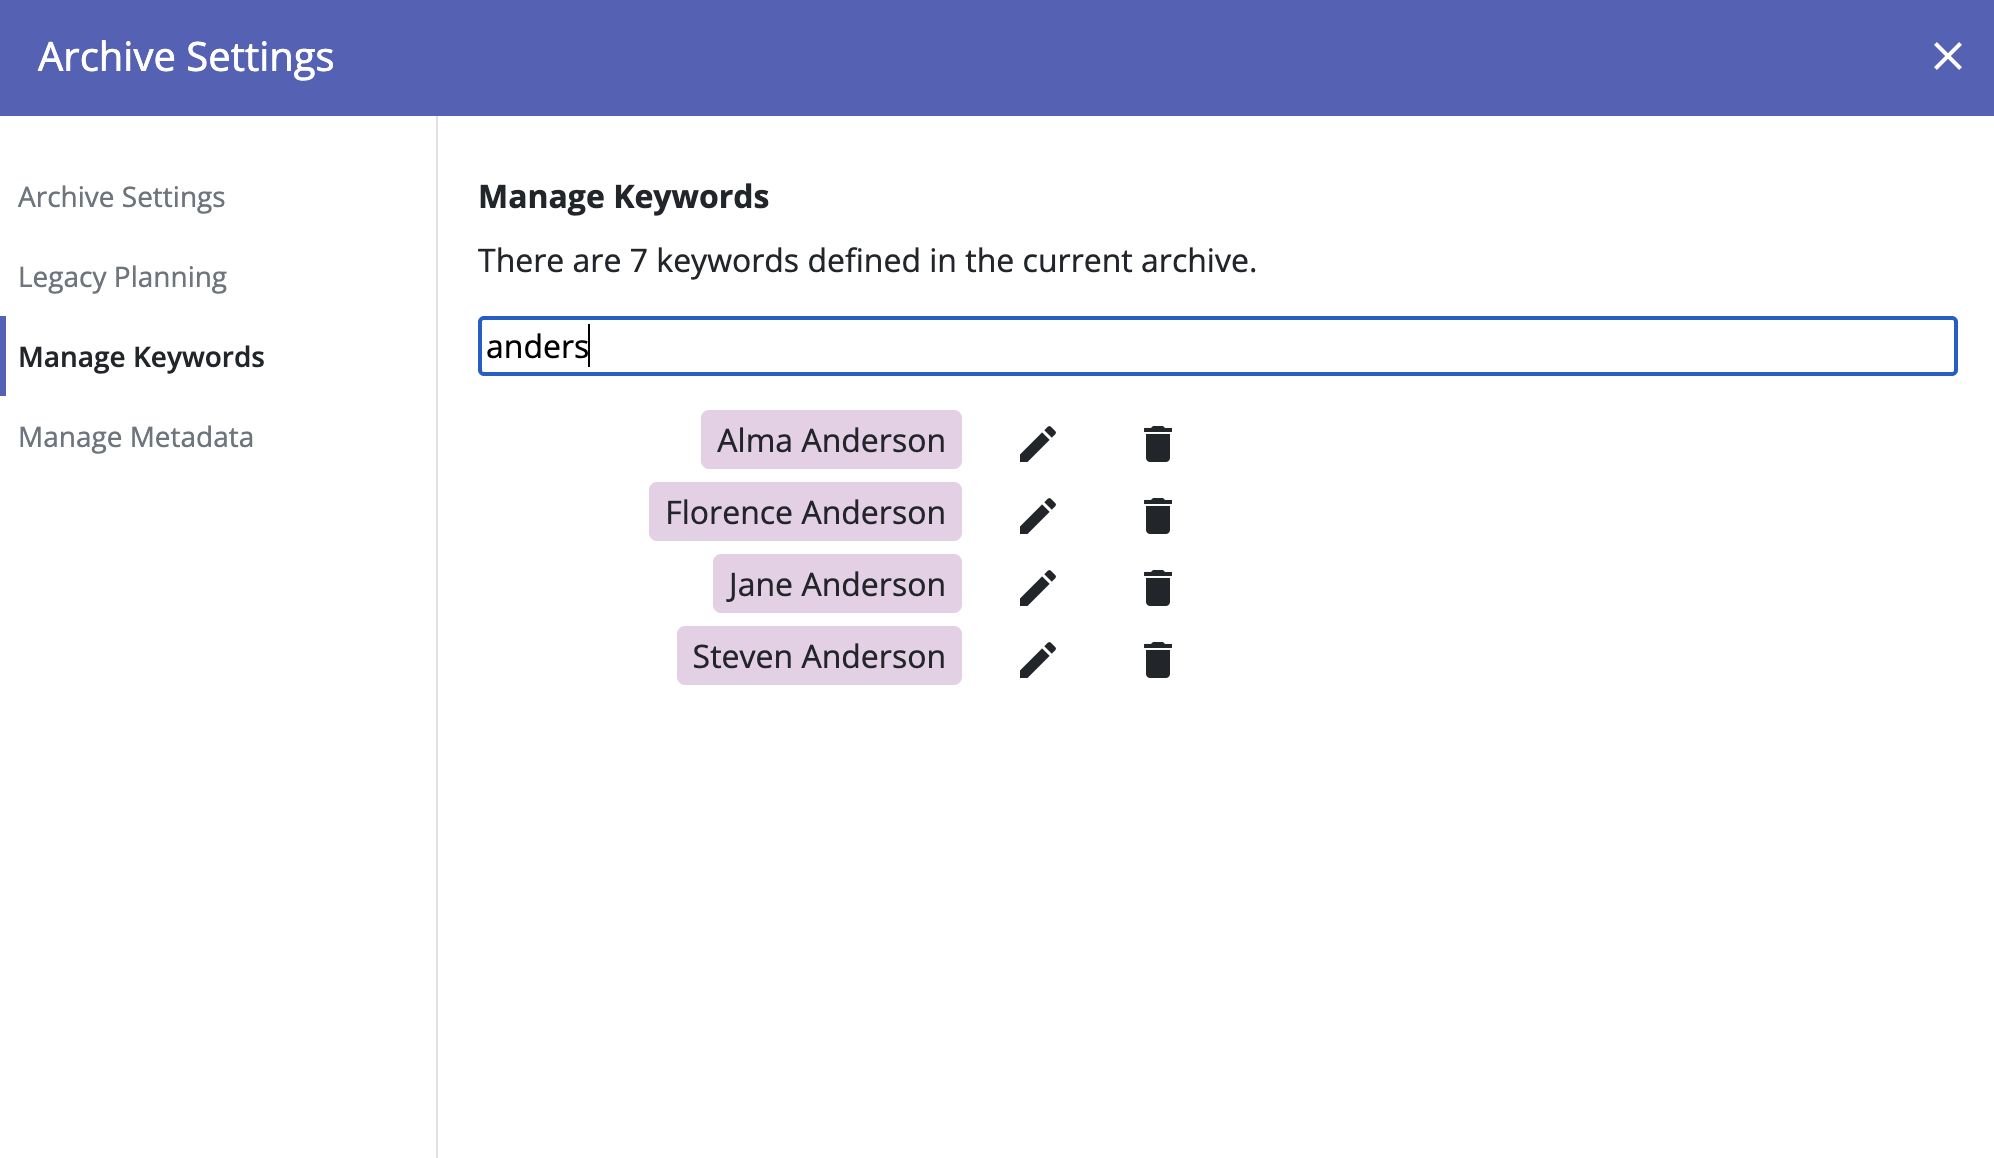
Task: Remove the Steven Anderson keyword
Action: (1157, 660)
